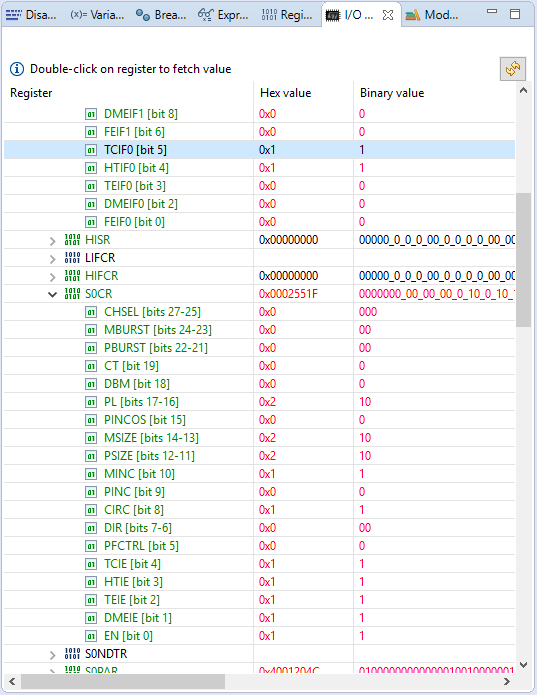The height and width of the screenshot is (695, 537).
Task: Click the HTIF0 bit field icon
Action: click(91, 168)
